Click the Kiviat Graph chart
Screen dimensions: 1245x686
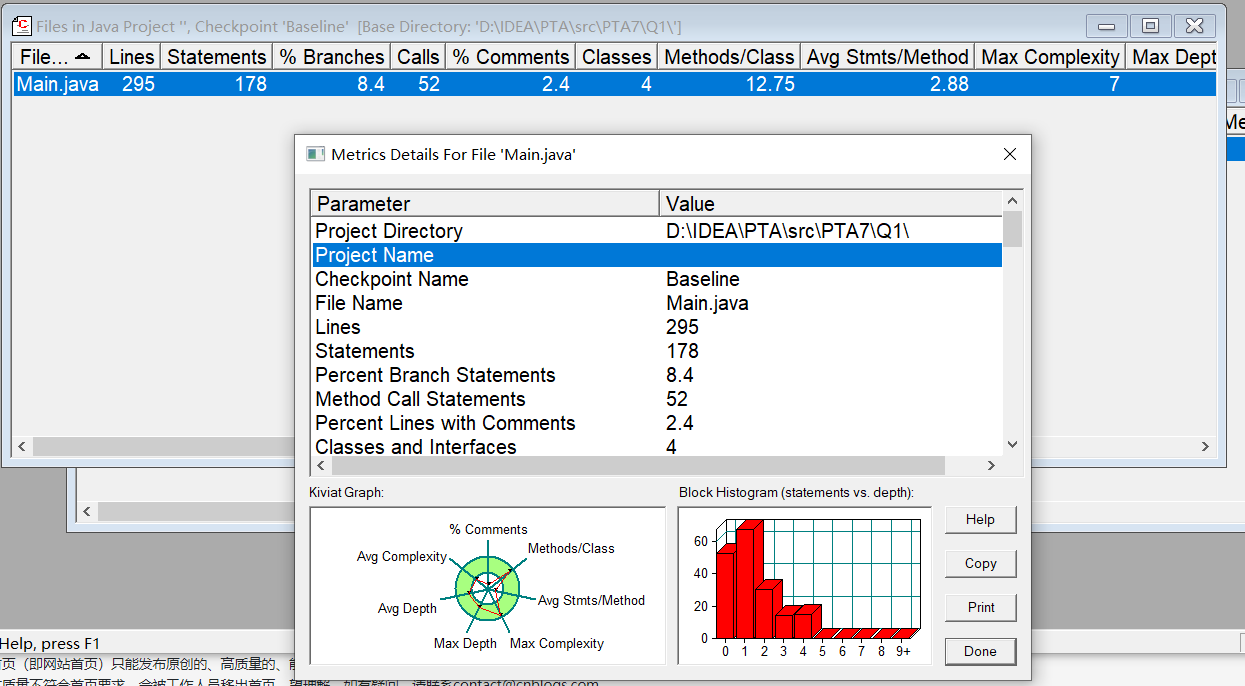487,585
